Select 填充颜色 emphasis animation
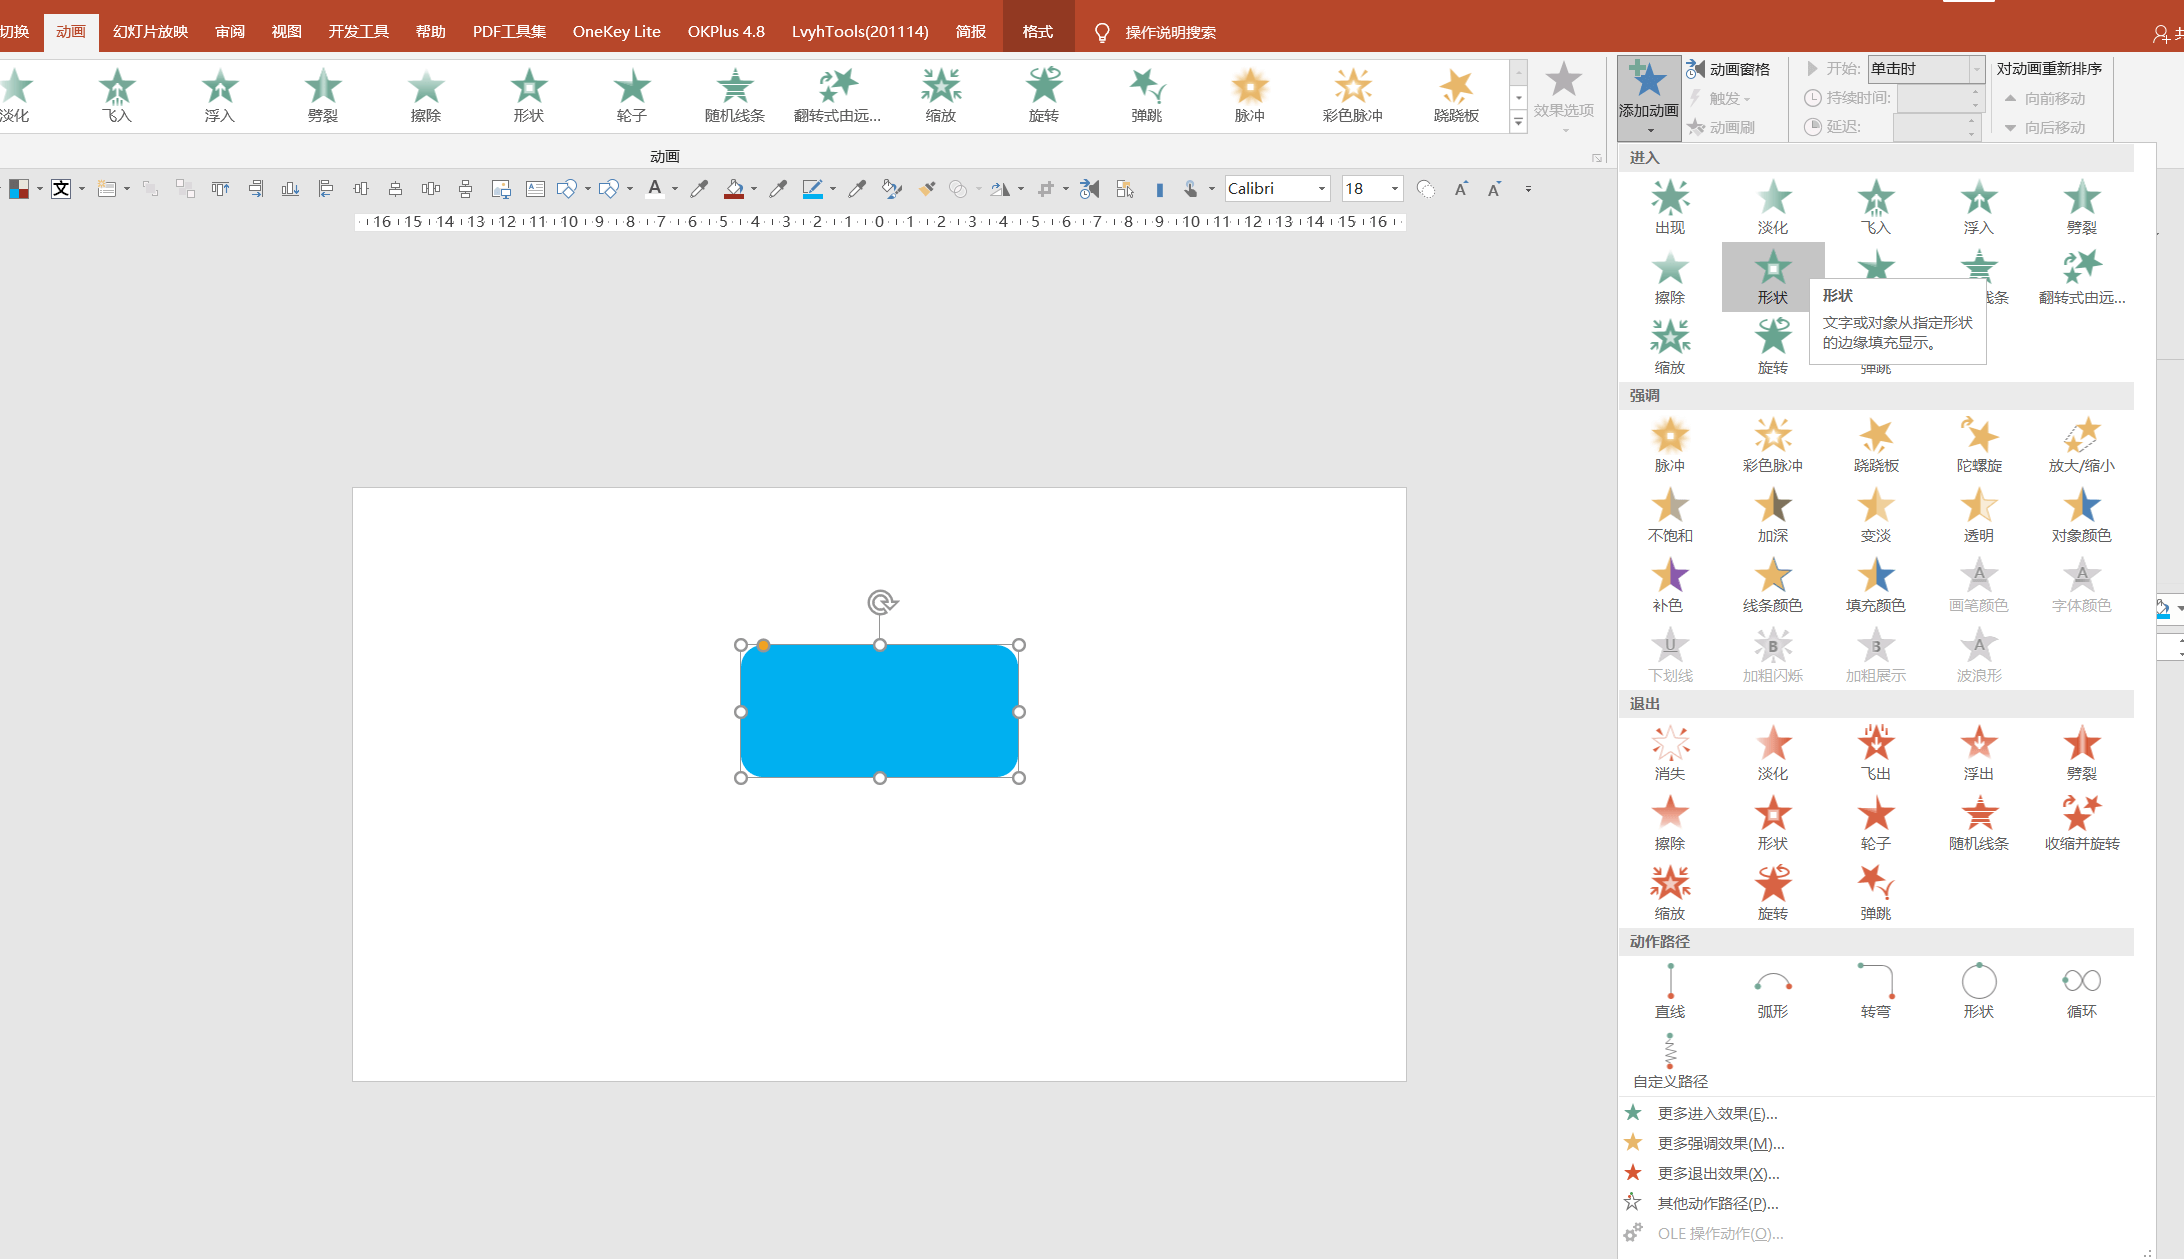 1876,585
